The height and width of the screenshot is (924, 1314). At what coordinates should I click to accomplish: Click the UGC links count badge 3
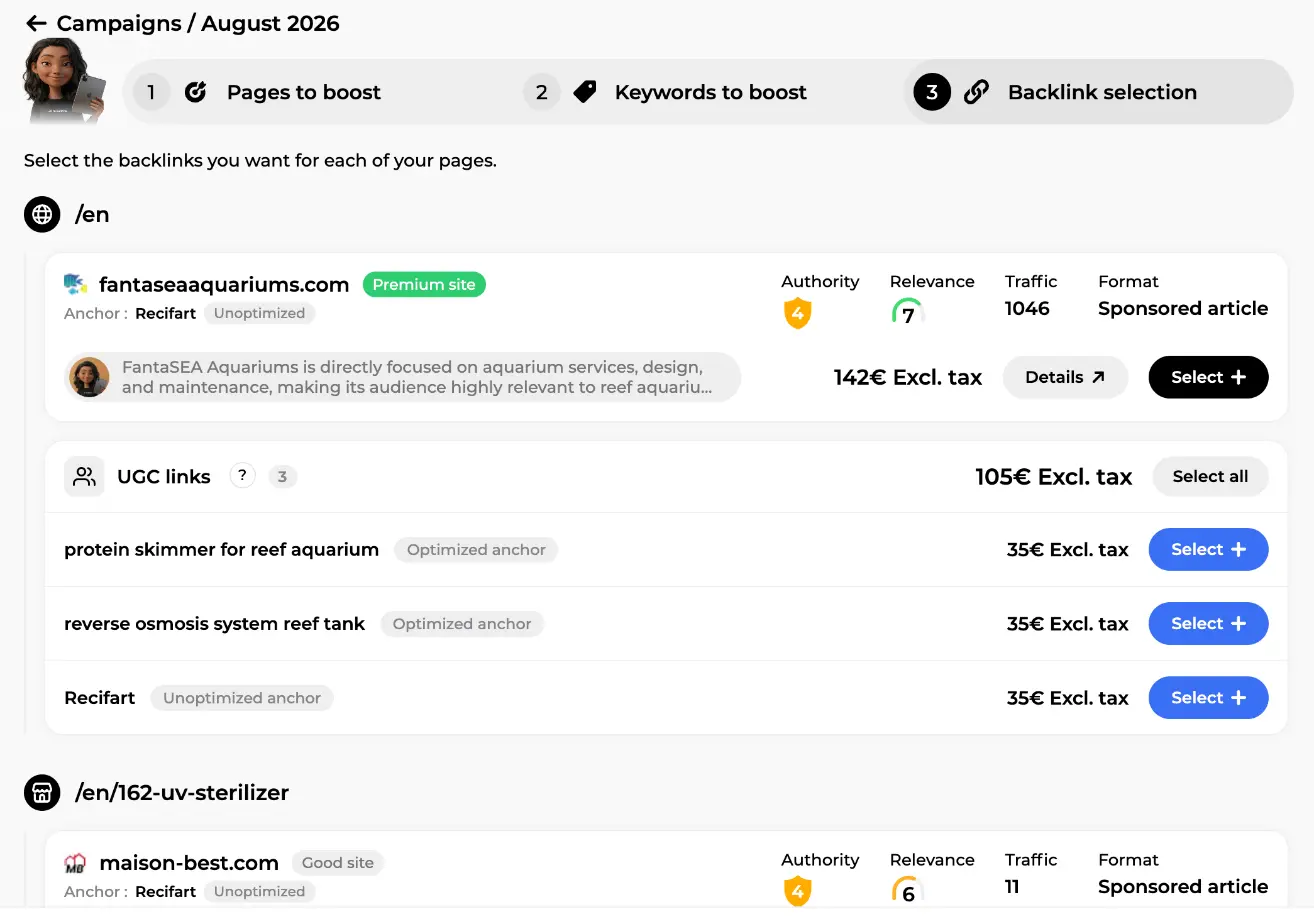click(x=282, y=477)
